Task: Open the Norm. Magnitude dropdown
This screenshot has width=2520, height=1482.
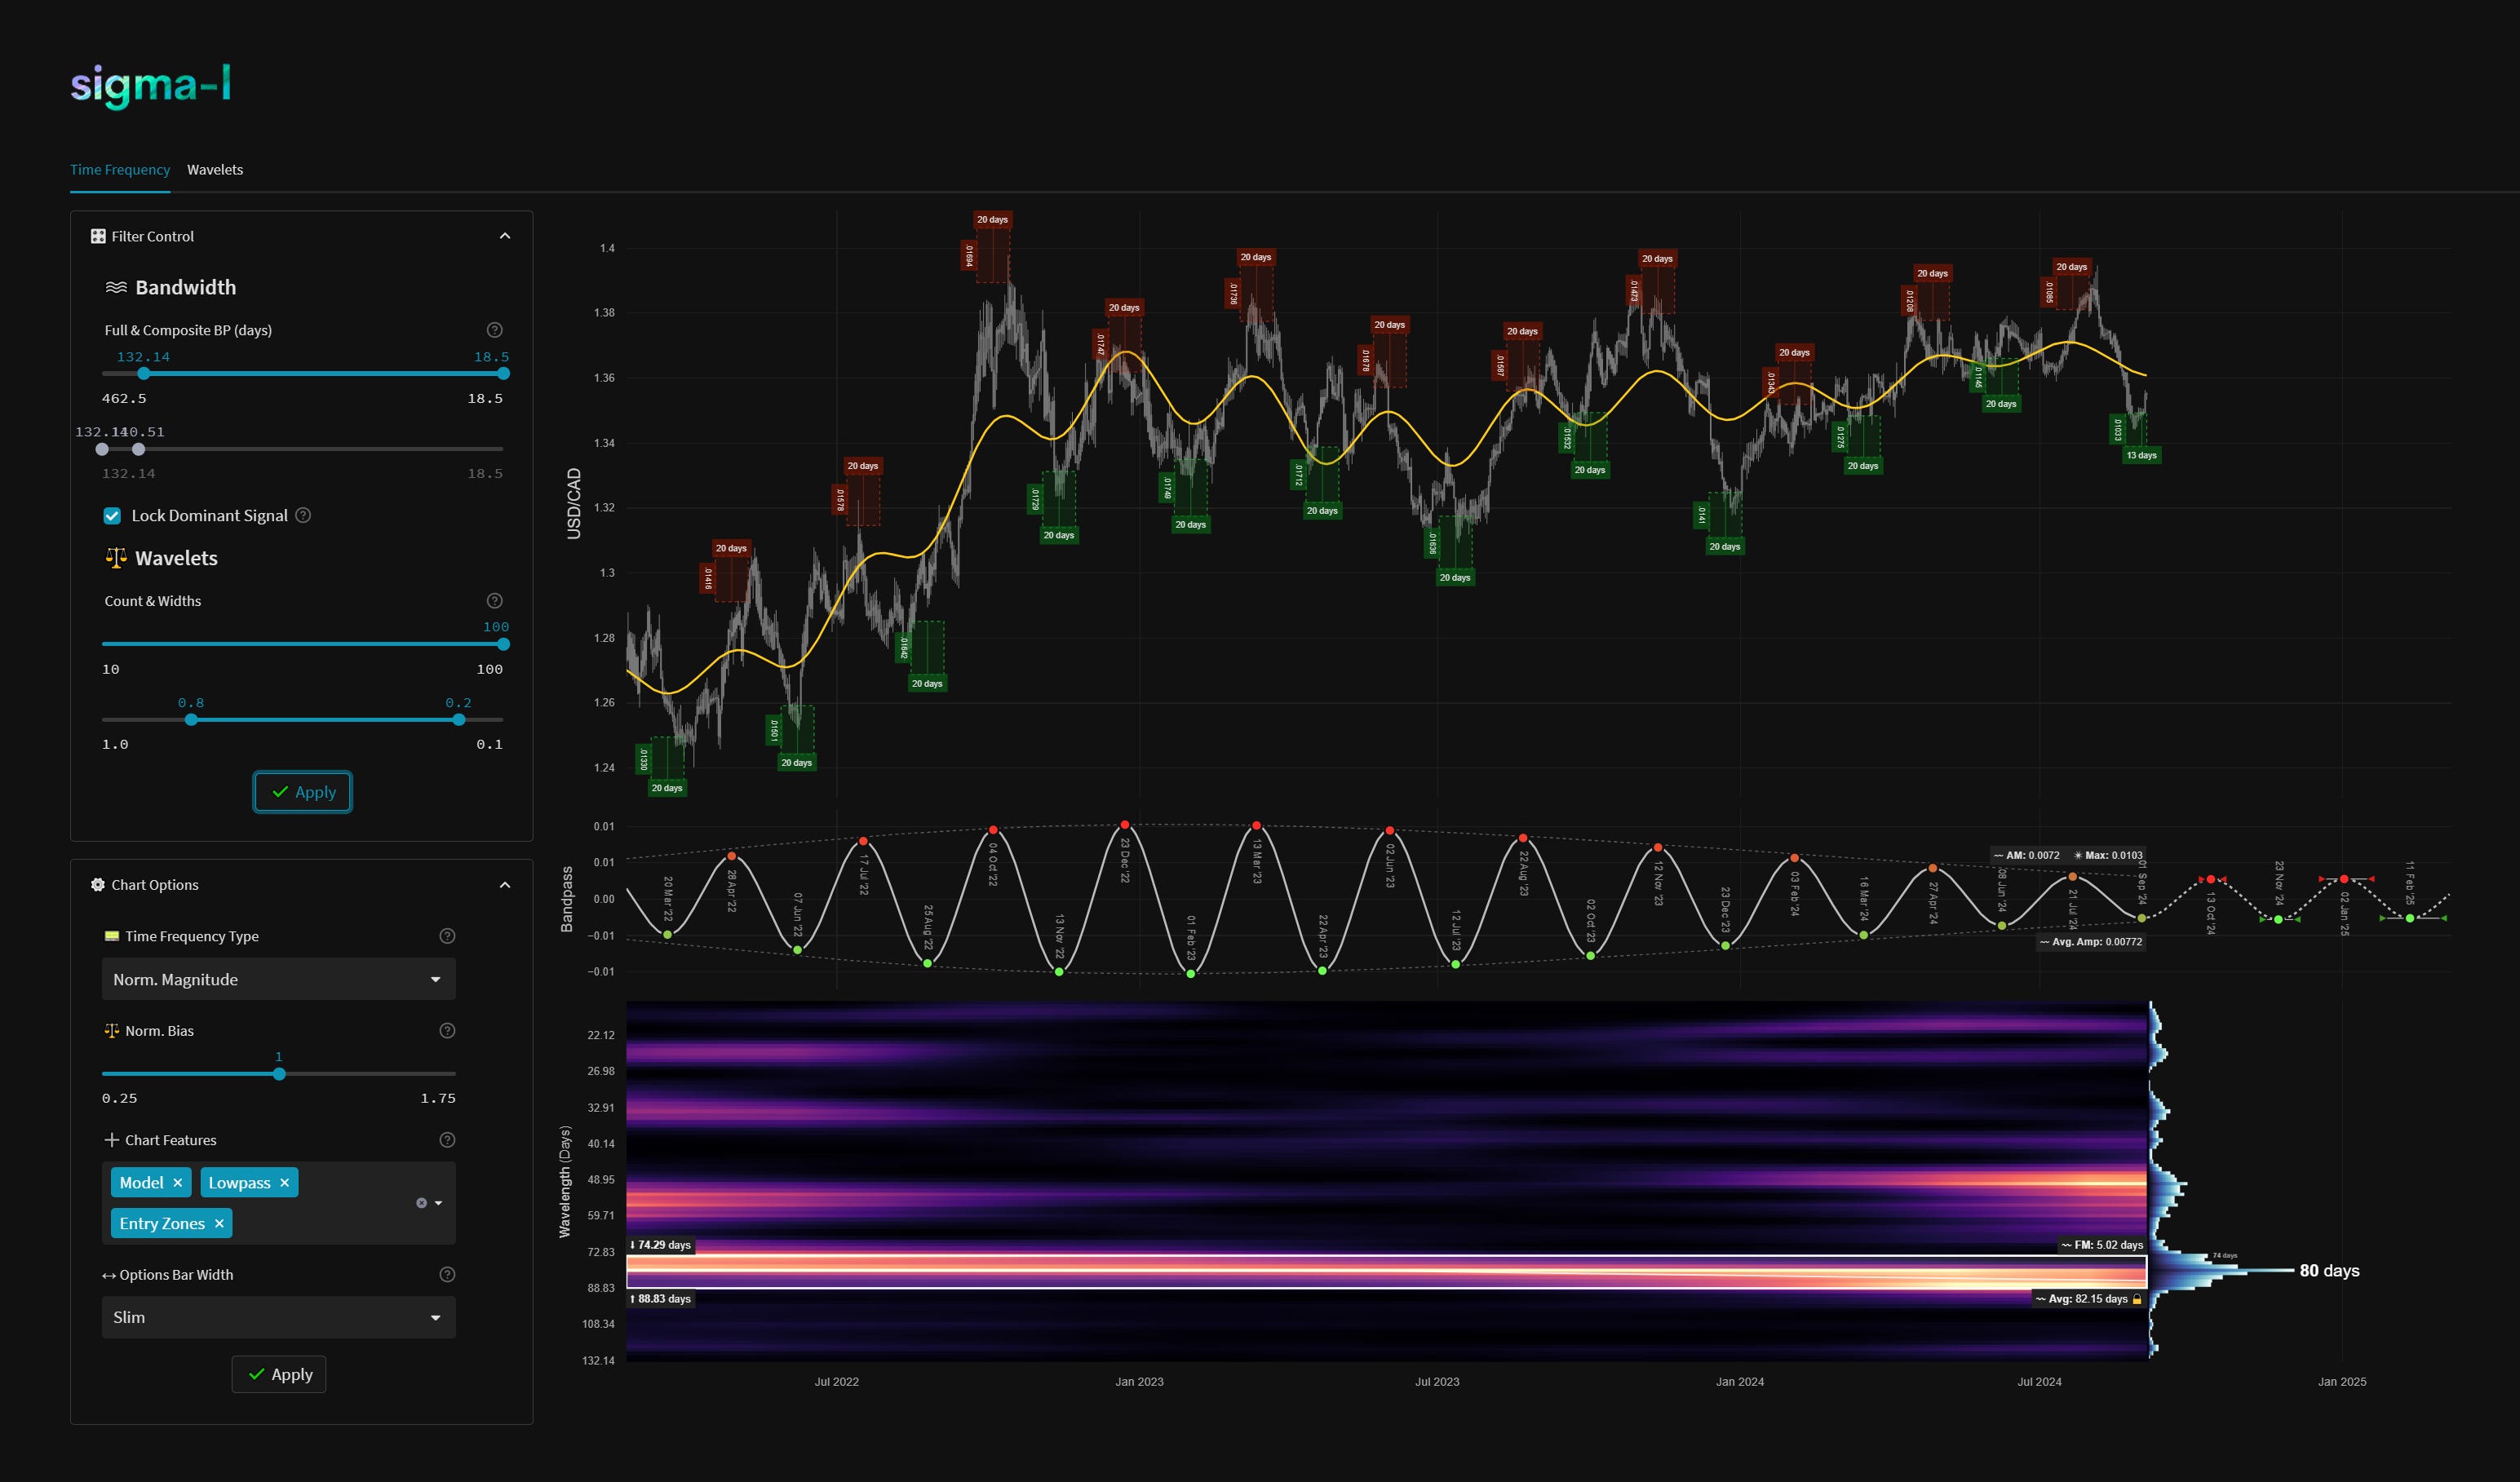Action: click(278, 979)
